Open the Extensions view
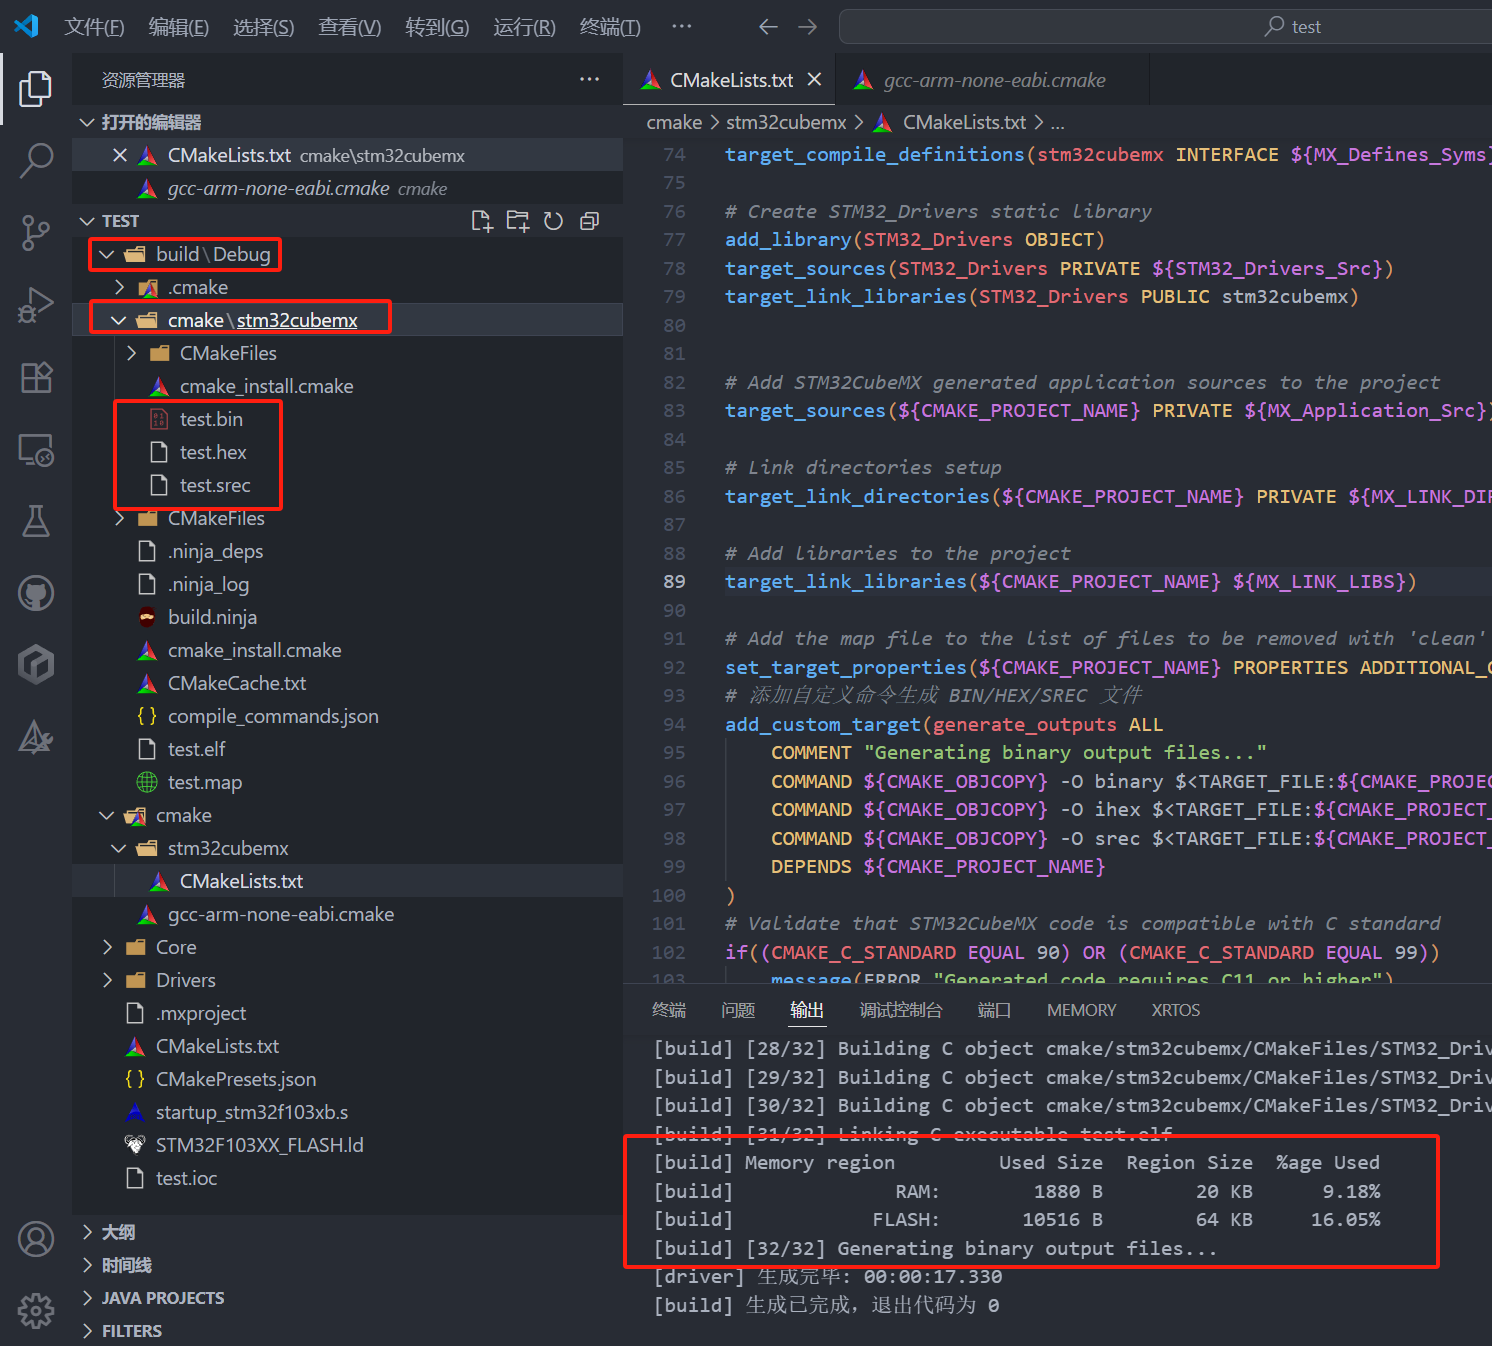This screenshot has height=1346, width=1492. pos(36,377)
